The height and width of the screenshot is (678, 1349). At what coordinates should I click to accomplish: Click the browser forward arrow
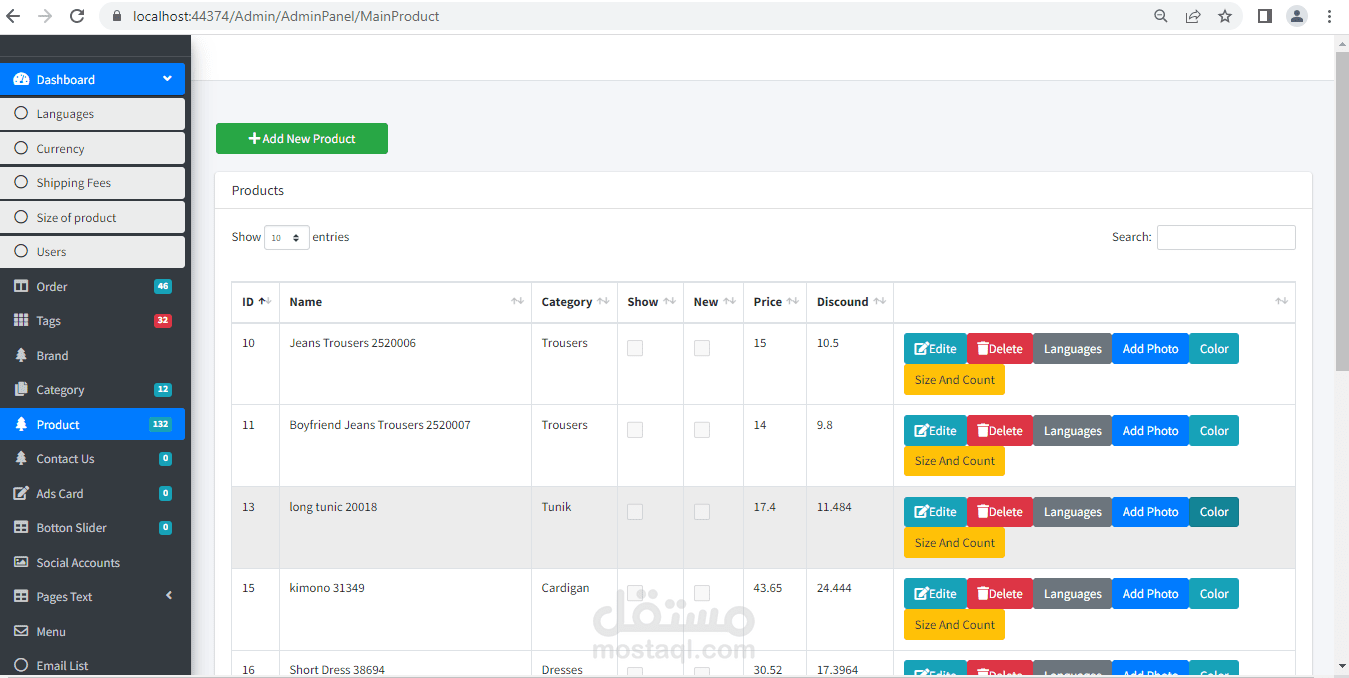pos(45,16)
